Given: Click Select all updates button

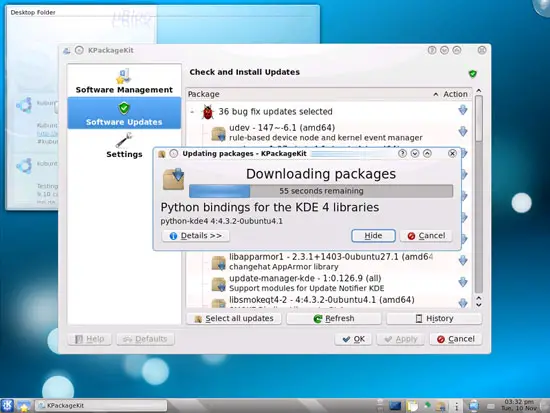Looking at the screenshot, I should coord(234,319).
